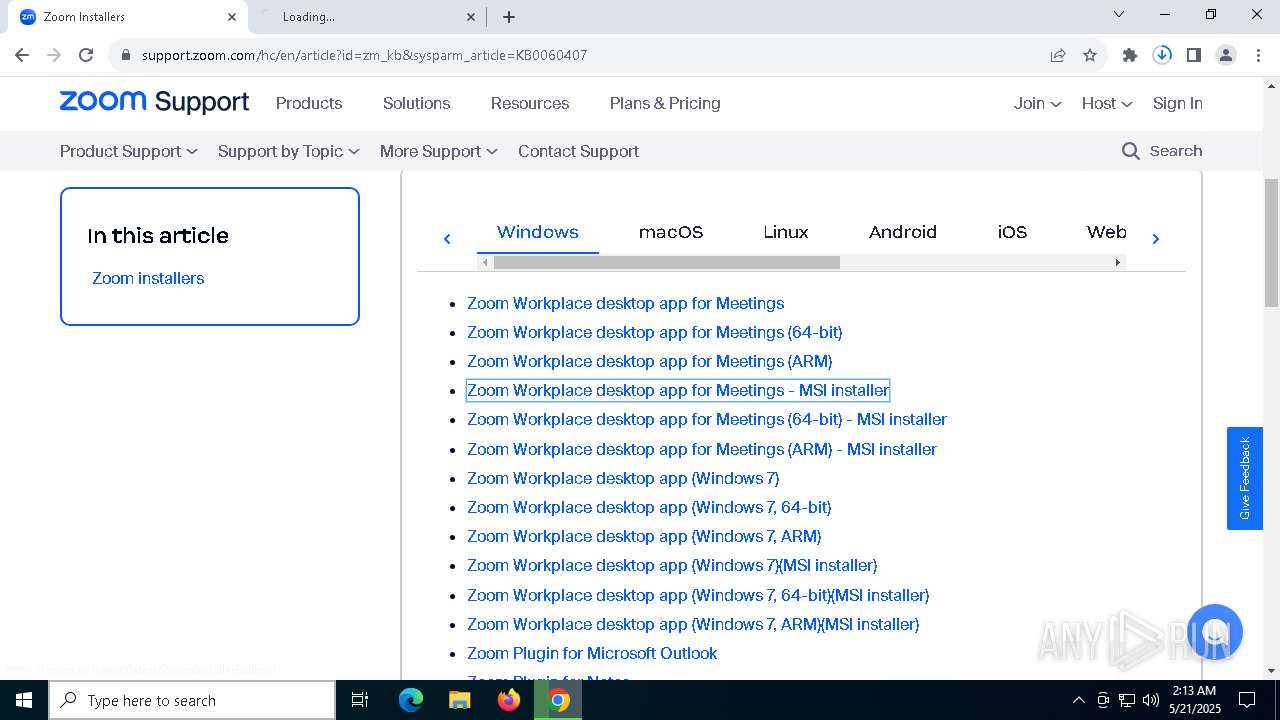Image resolution: width=1280 pixels, height=720 pixels.
Task: Click the page vertical scrollbar thumb
Action: coord(1271,243)
